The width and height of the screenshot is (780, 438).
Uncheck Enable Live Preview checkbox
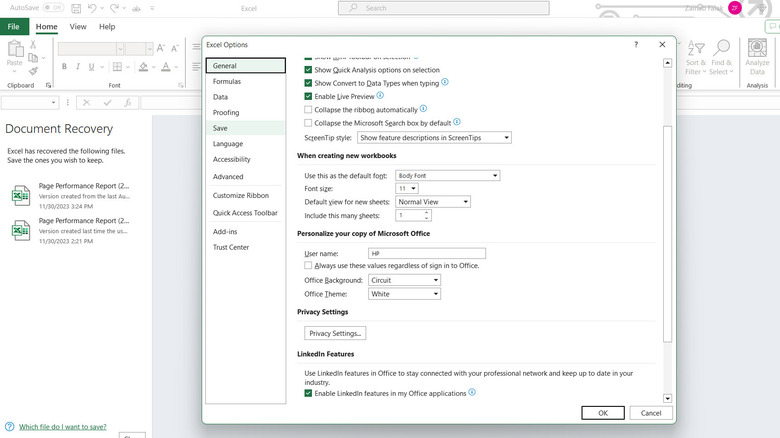(x=308, y=96)
